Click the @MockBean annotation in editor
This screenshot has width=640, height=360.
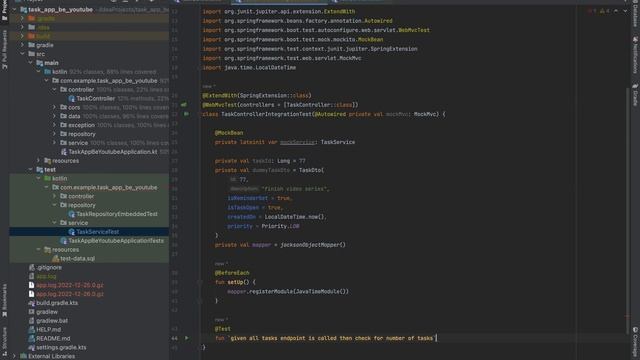point(229,133)
